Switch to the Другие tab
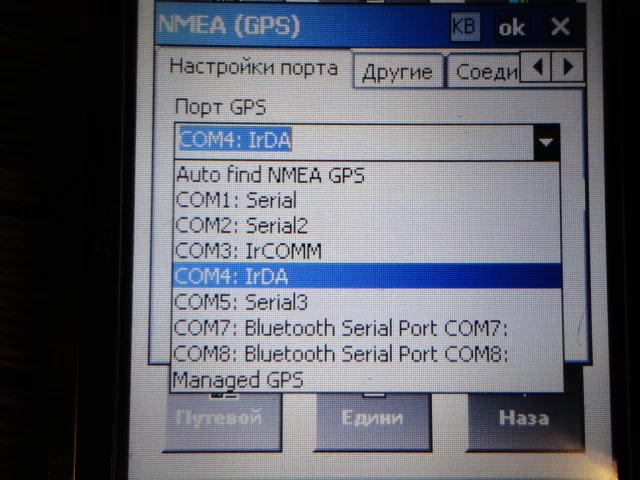640x480 pixels. pyautogui.click(x=398, y=72)
